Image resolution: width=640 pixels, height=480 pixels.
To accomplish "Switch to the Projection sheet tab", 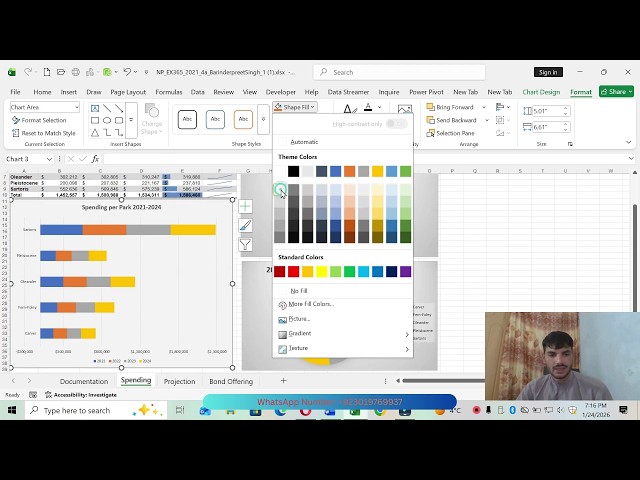I will tap(179, 381).
